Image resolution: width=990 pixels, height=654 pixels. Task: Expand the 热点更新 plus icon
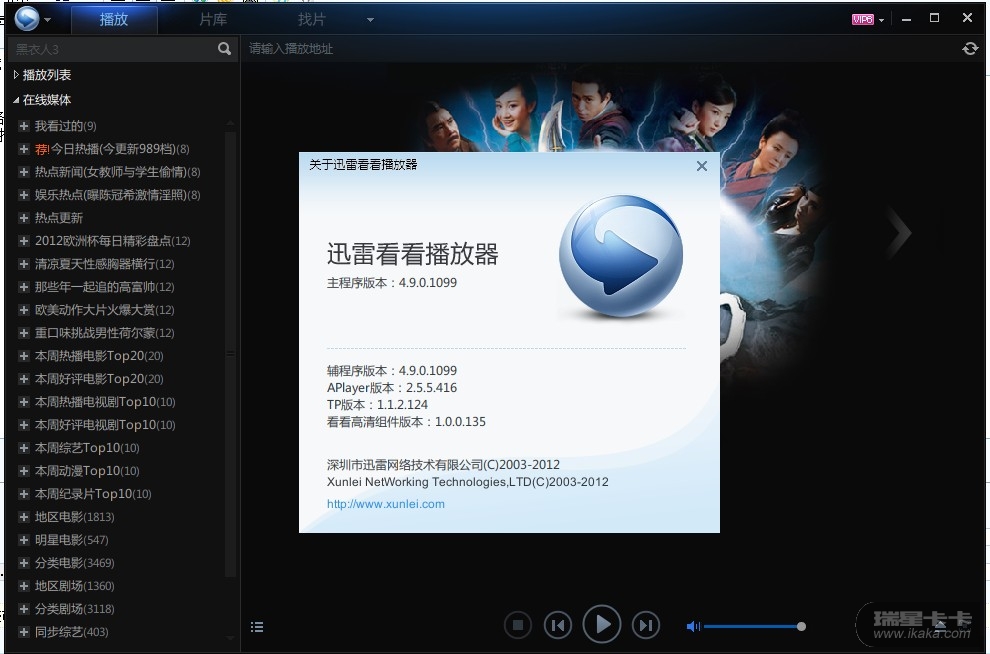pyautogui.click(x=24, y=218)
